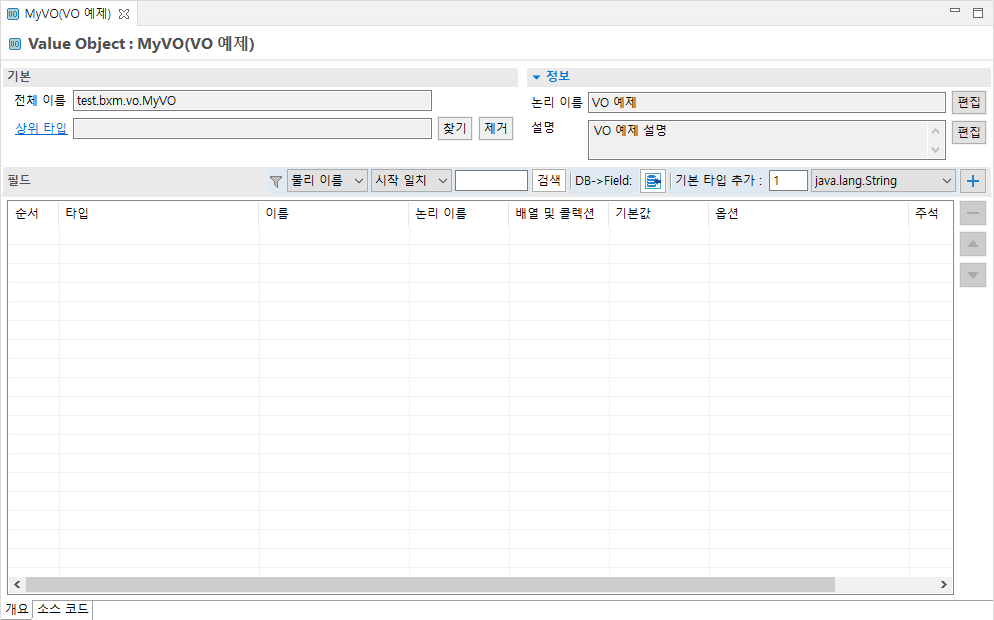Image resolution: width=994 pixels, height=620 pixels.
Task: Click the 제거 button
Action: [x=496, y=128]
